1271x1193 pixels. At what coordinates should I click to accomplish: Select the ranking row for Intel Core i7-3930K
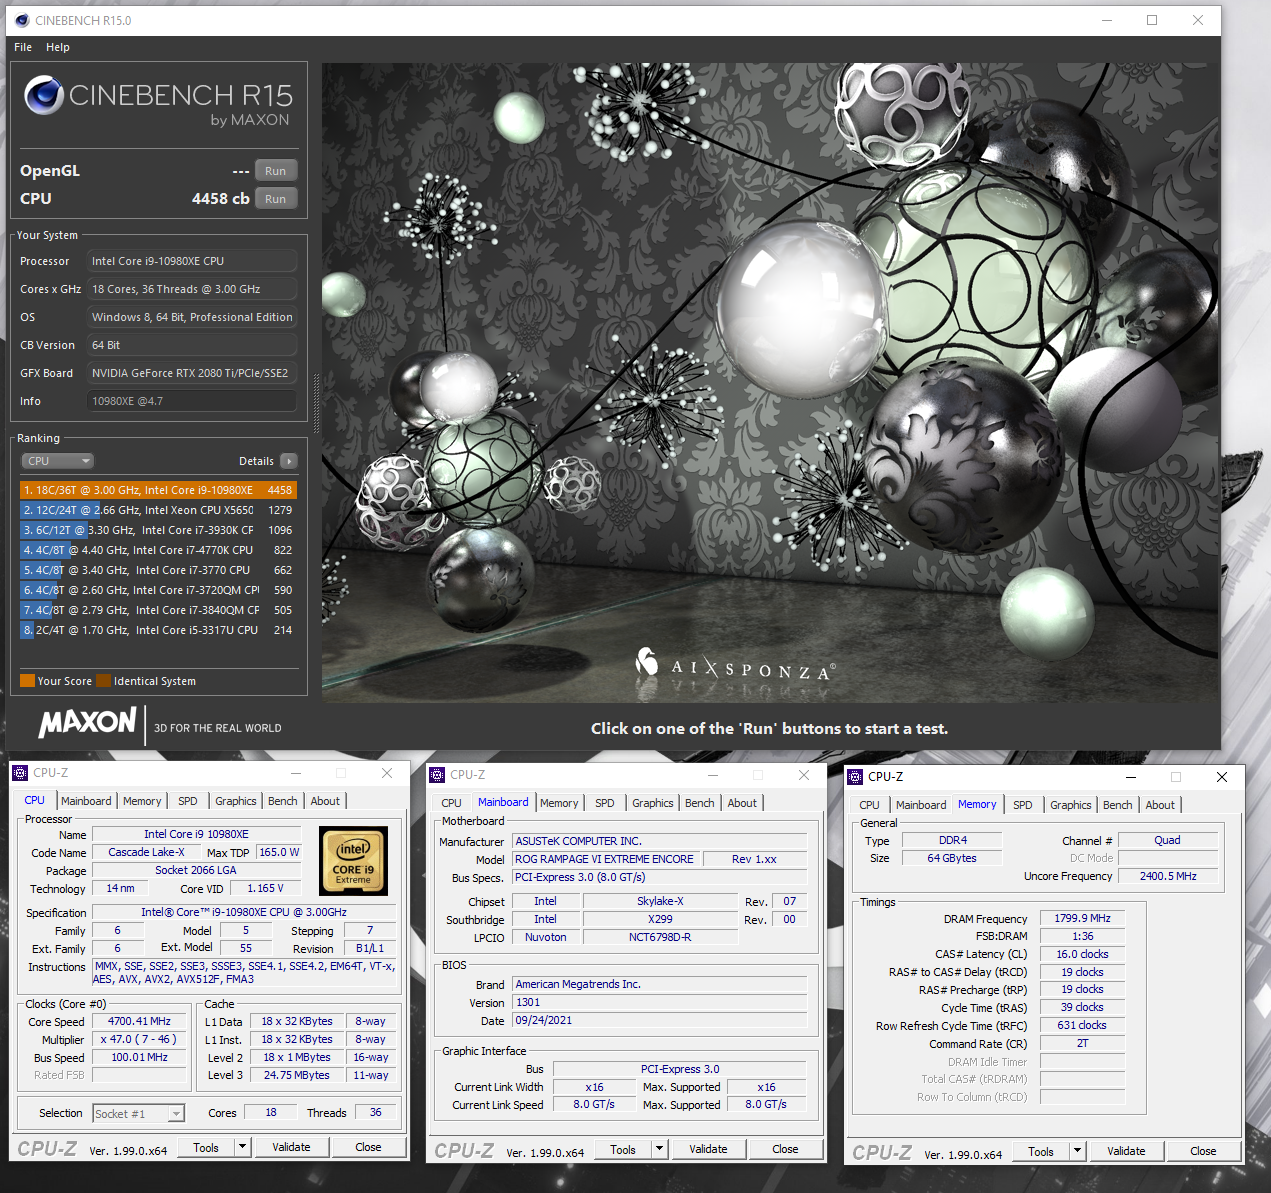coord(158,530)
